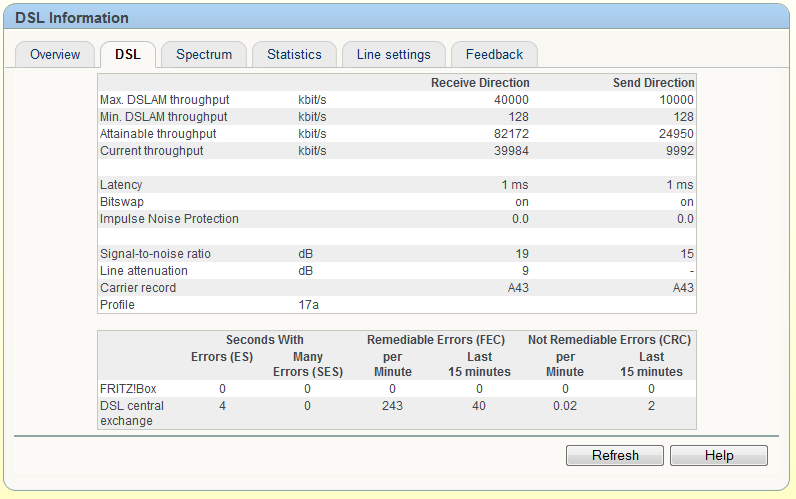796x499 pixels.
Task: Click the Profile value 17a
Action: [309, 305]
